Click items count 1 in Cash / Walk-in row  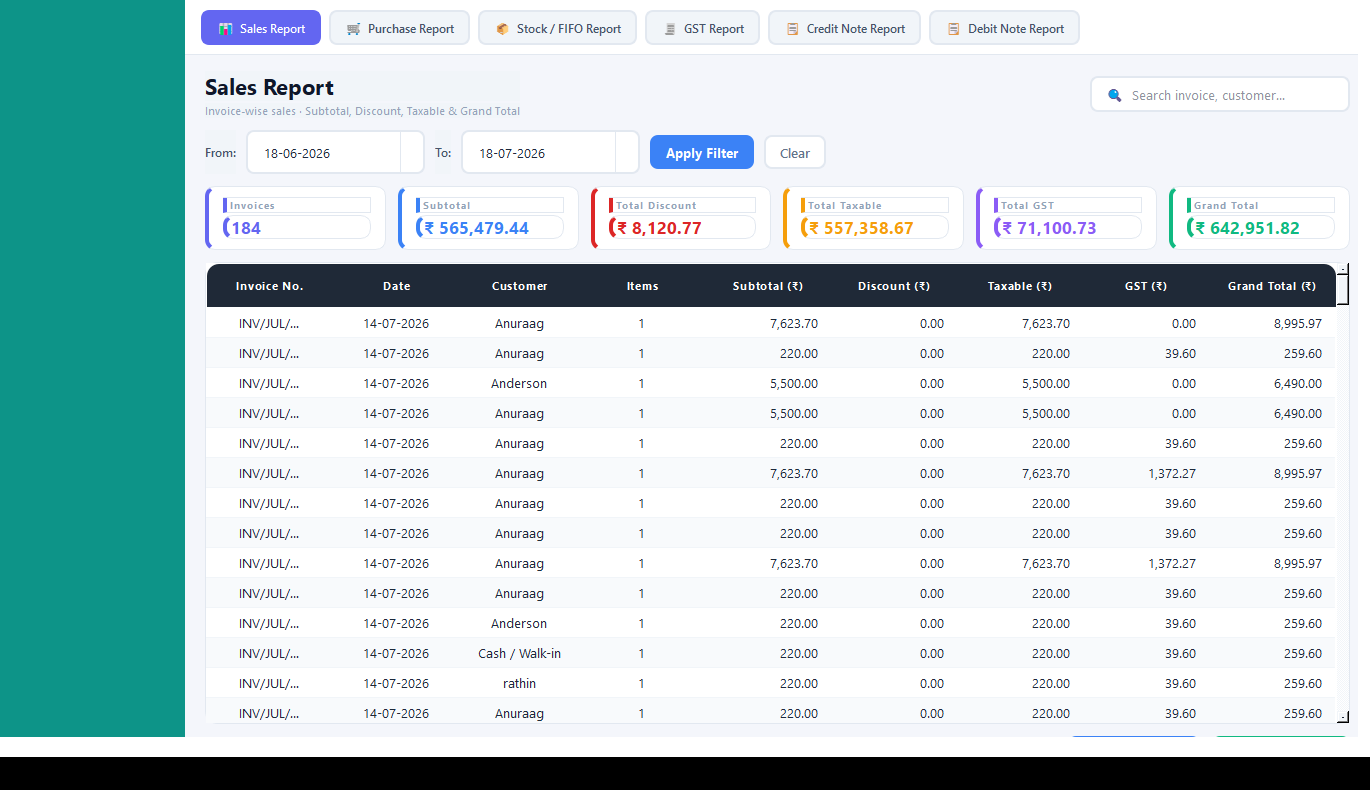point(641,653)
